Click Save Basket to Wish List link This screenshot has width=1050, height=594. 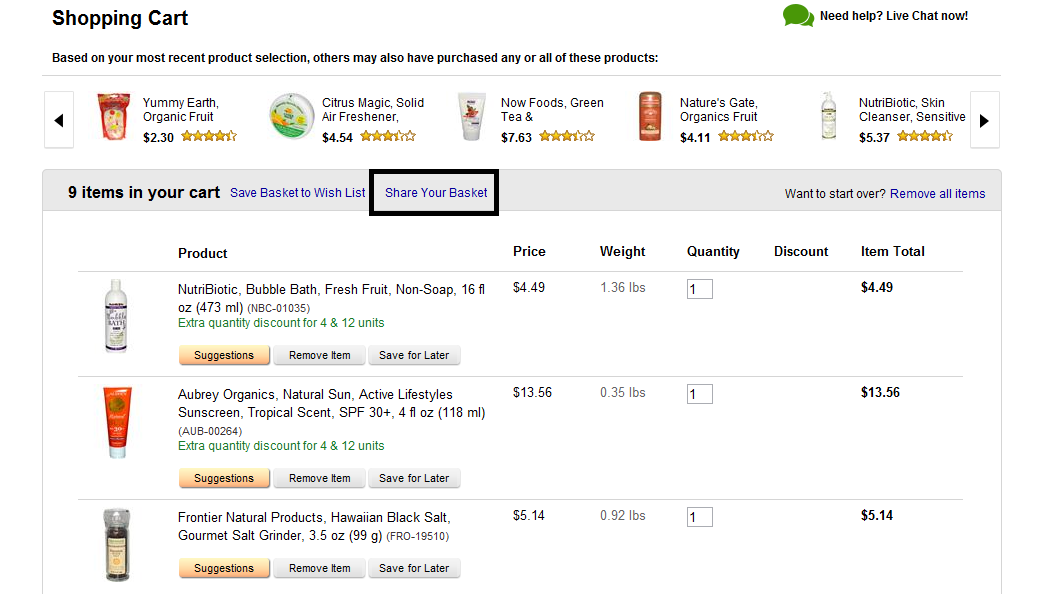pos(298,193)
